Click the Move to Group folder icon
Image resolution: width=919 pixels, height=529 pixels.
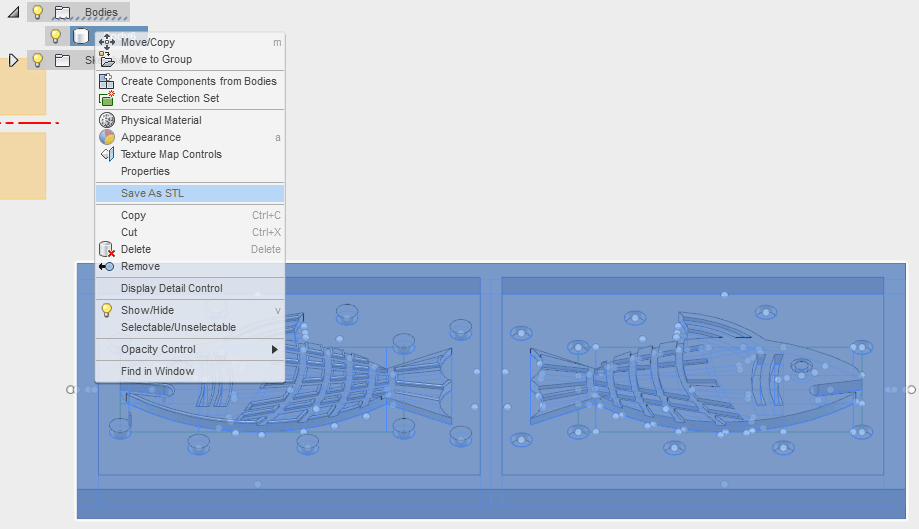pos(107,59)
